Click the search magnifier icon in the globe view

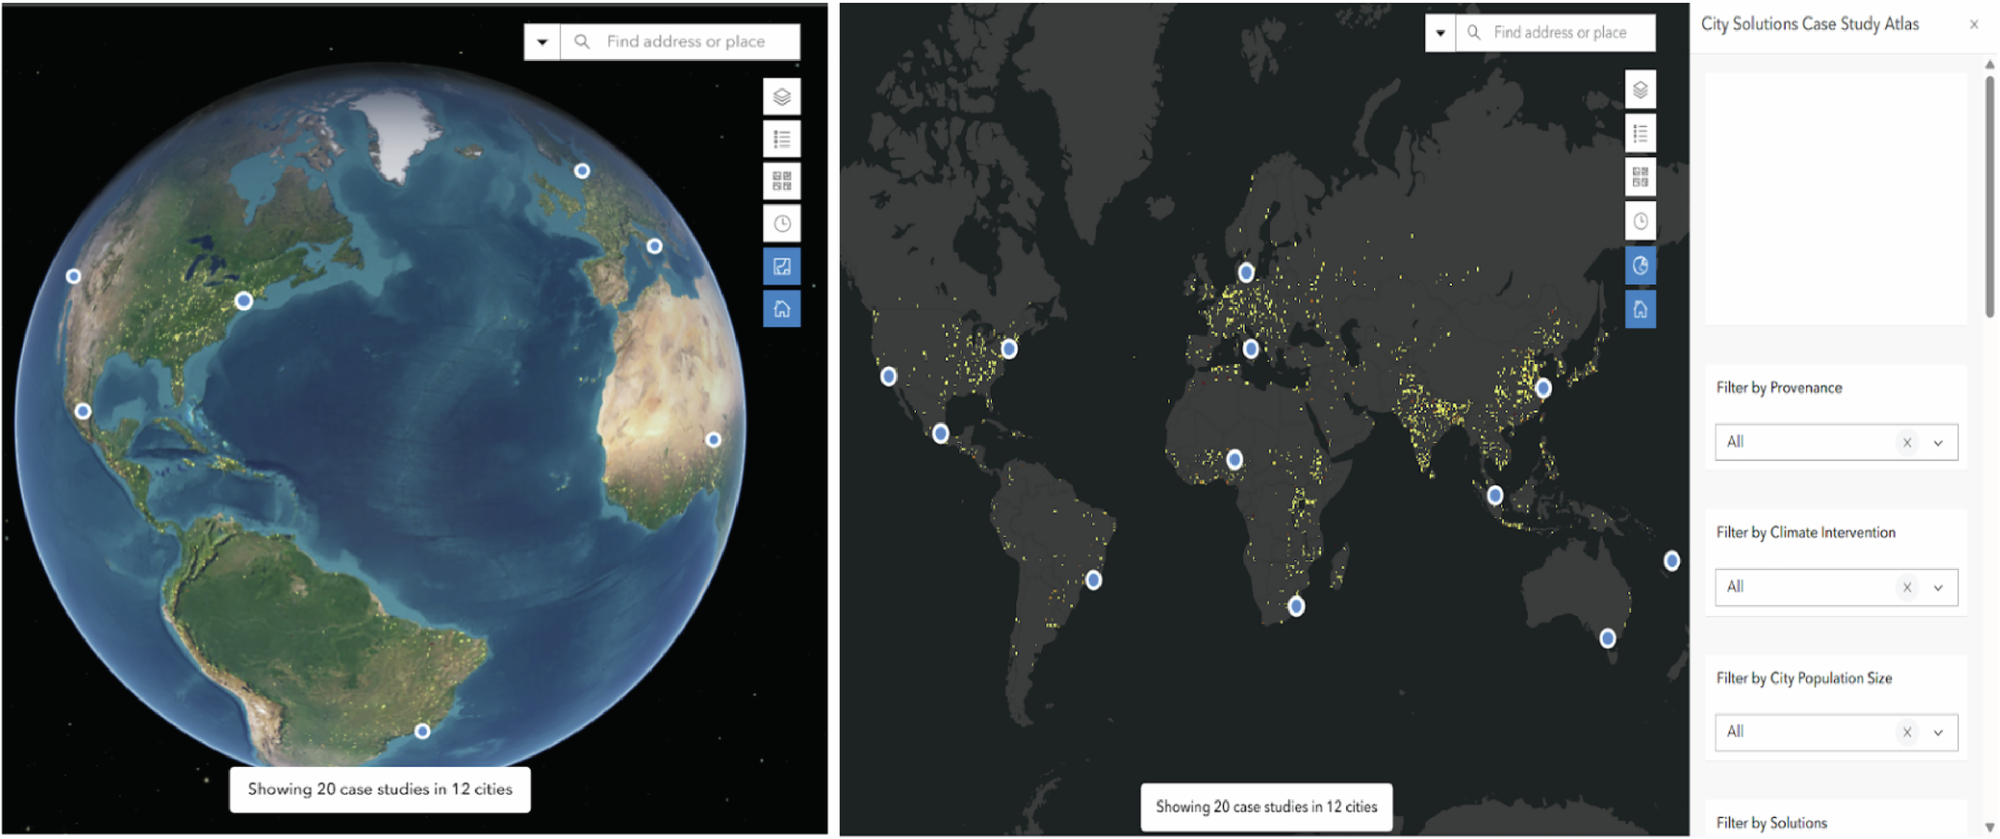[582, 42]
